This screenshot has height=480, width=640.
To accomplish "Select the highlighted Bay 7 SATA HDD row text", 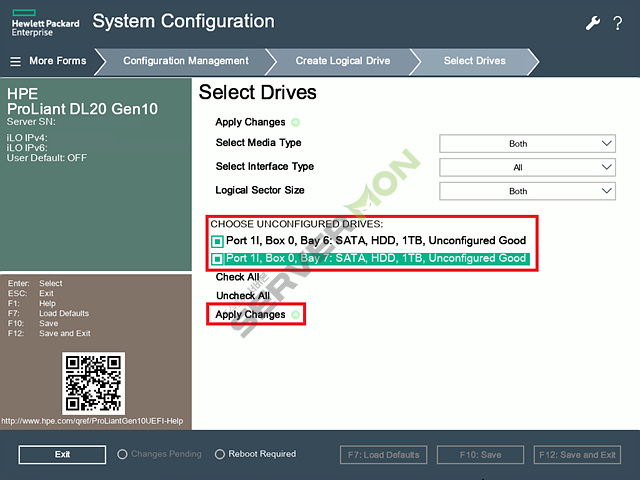I will [x=376, y=258].
